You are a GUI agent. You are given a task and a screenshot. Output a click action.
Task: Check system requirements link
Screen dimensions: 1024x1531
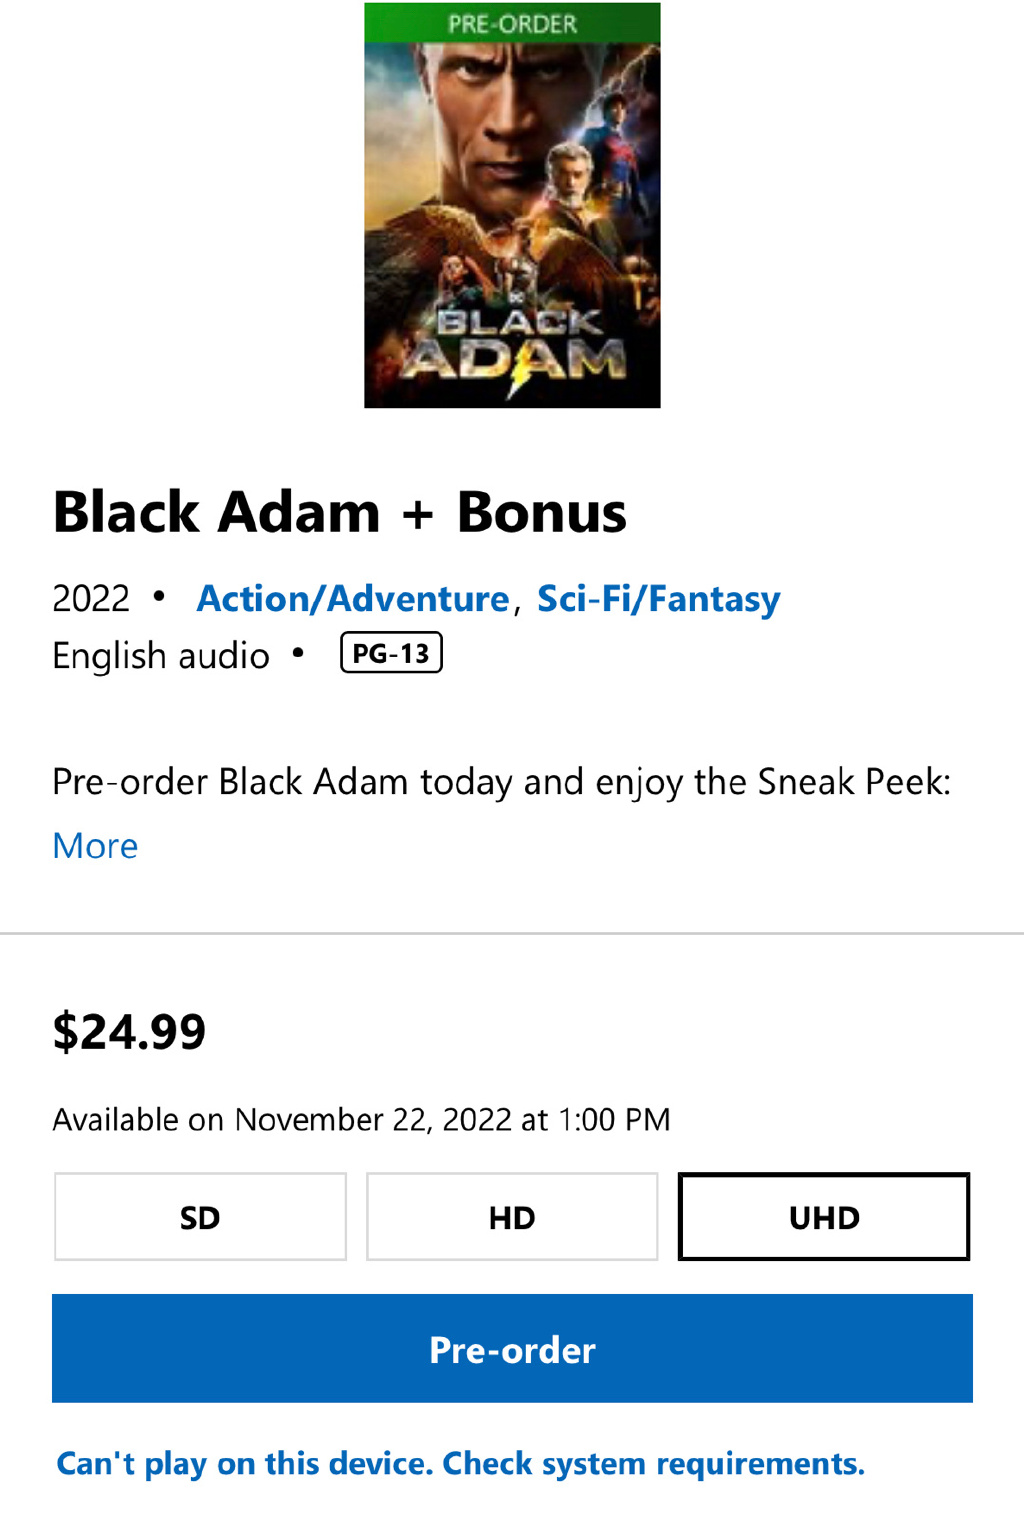[x=460, y=1463]
